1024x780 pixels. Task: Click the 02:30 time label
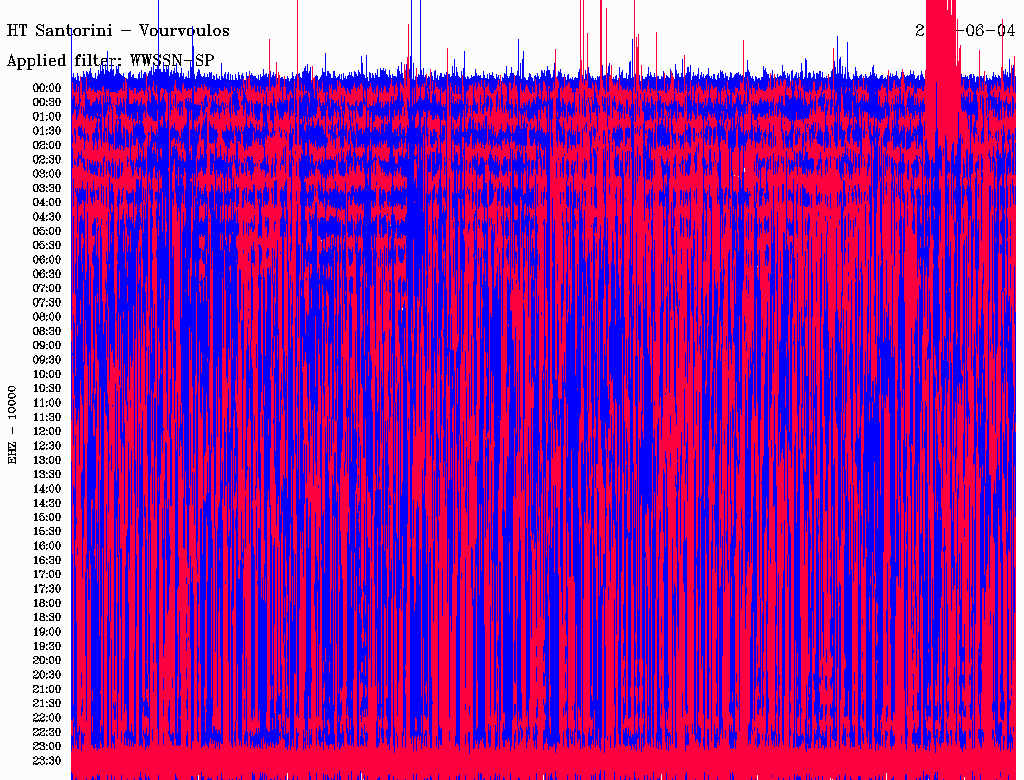point(47,159)
